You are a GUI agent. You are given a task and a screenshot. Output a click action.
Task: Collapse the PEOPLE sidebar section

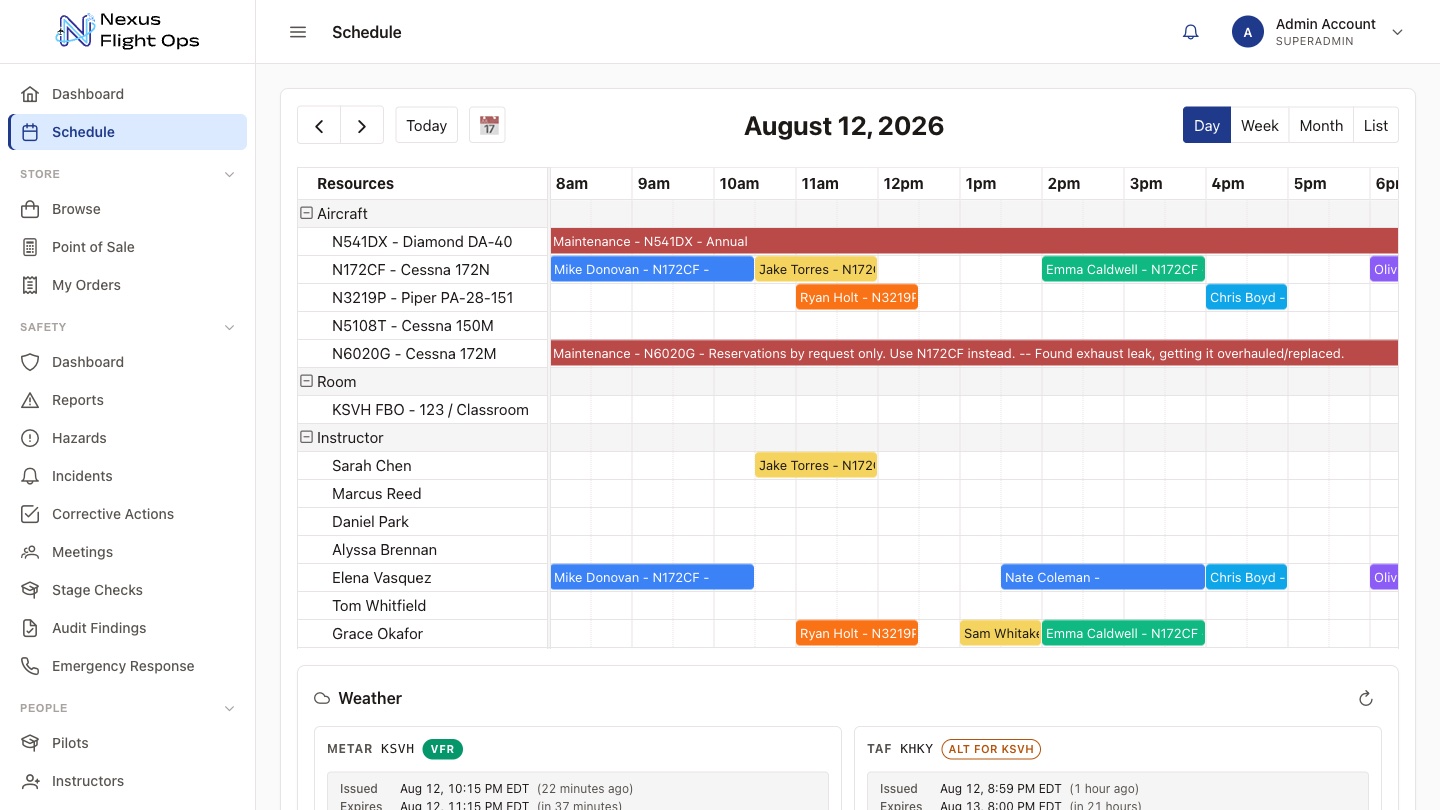[229, 708]
